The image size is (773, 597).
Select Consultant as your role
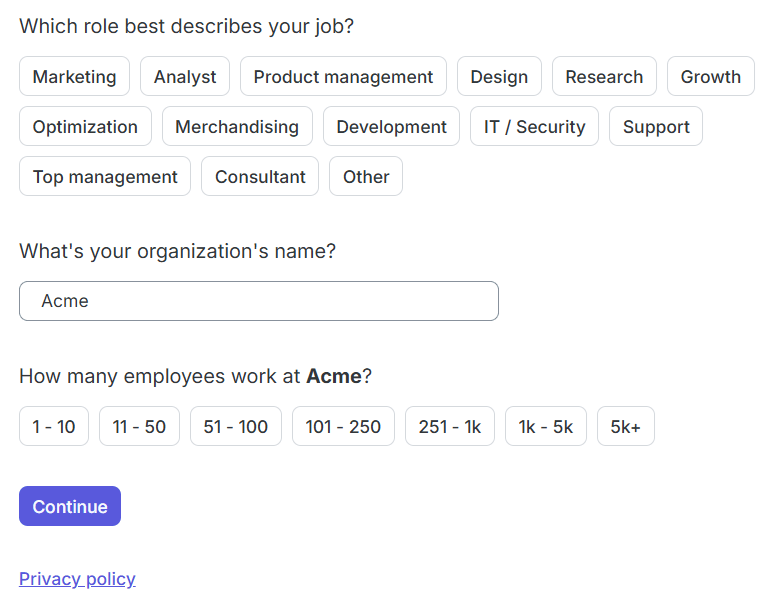260,176
